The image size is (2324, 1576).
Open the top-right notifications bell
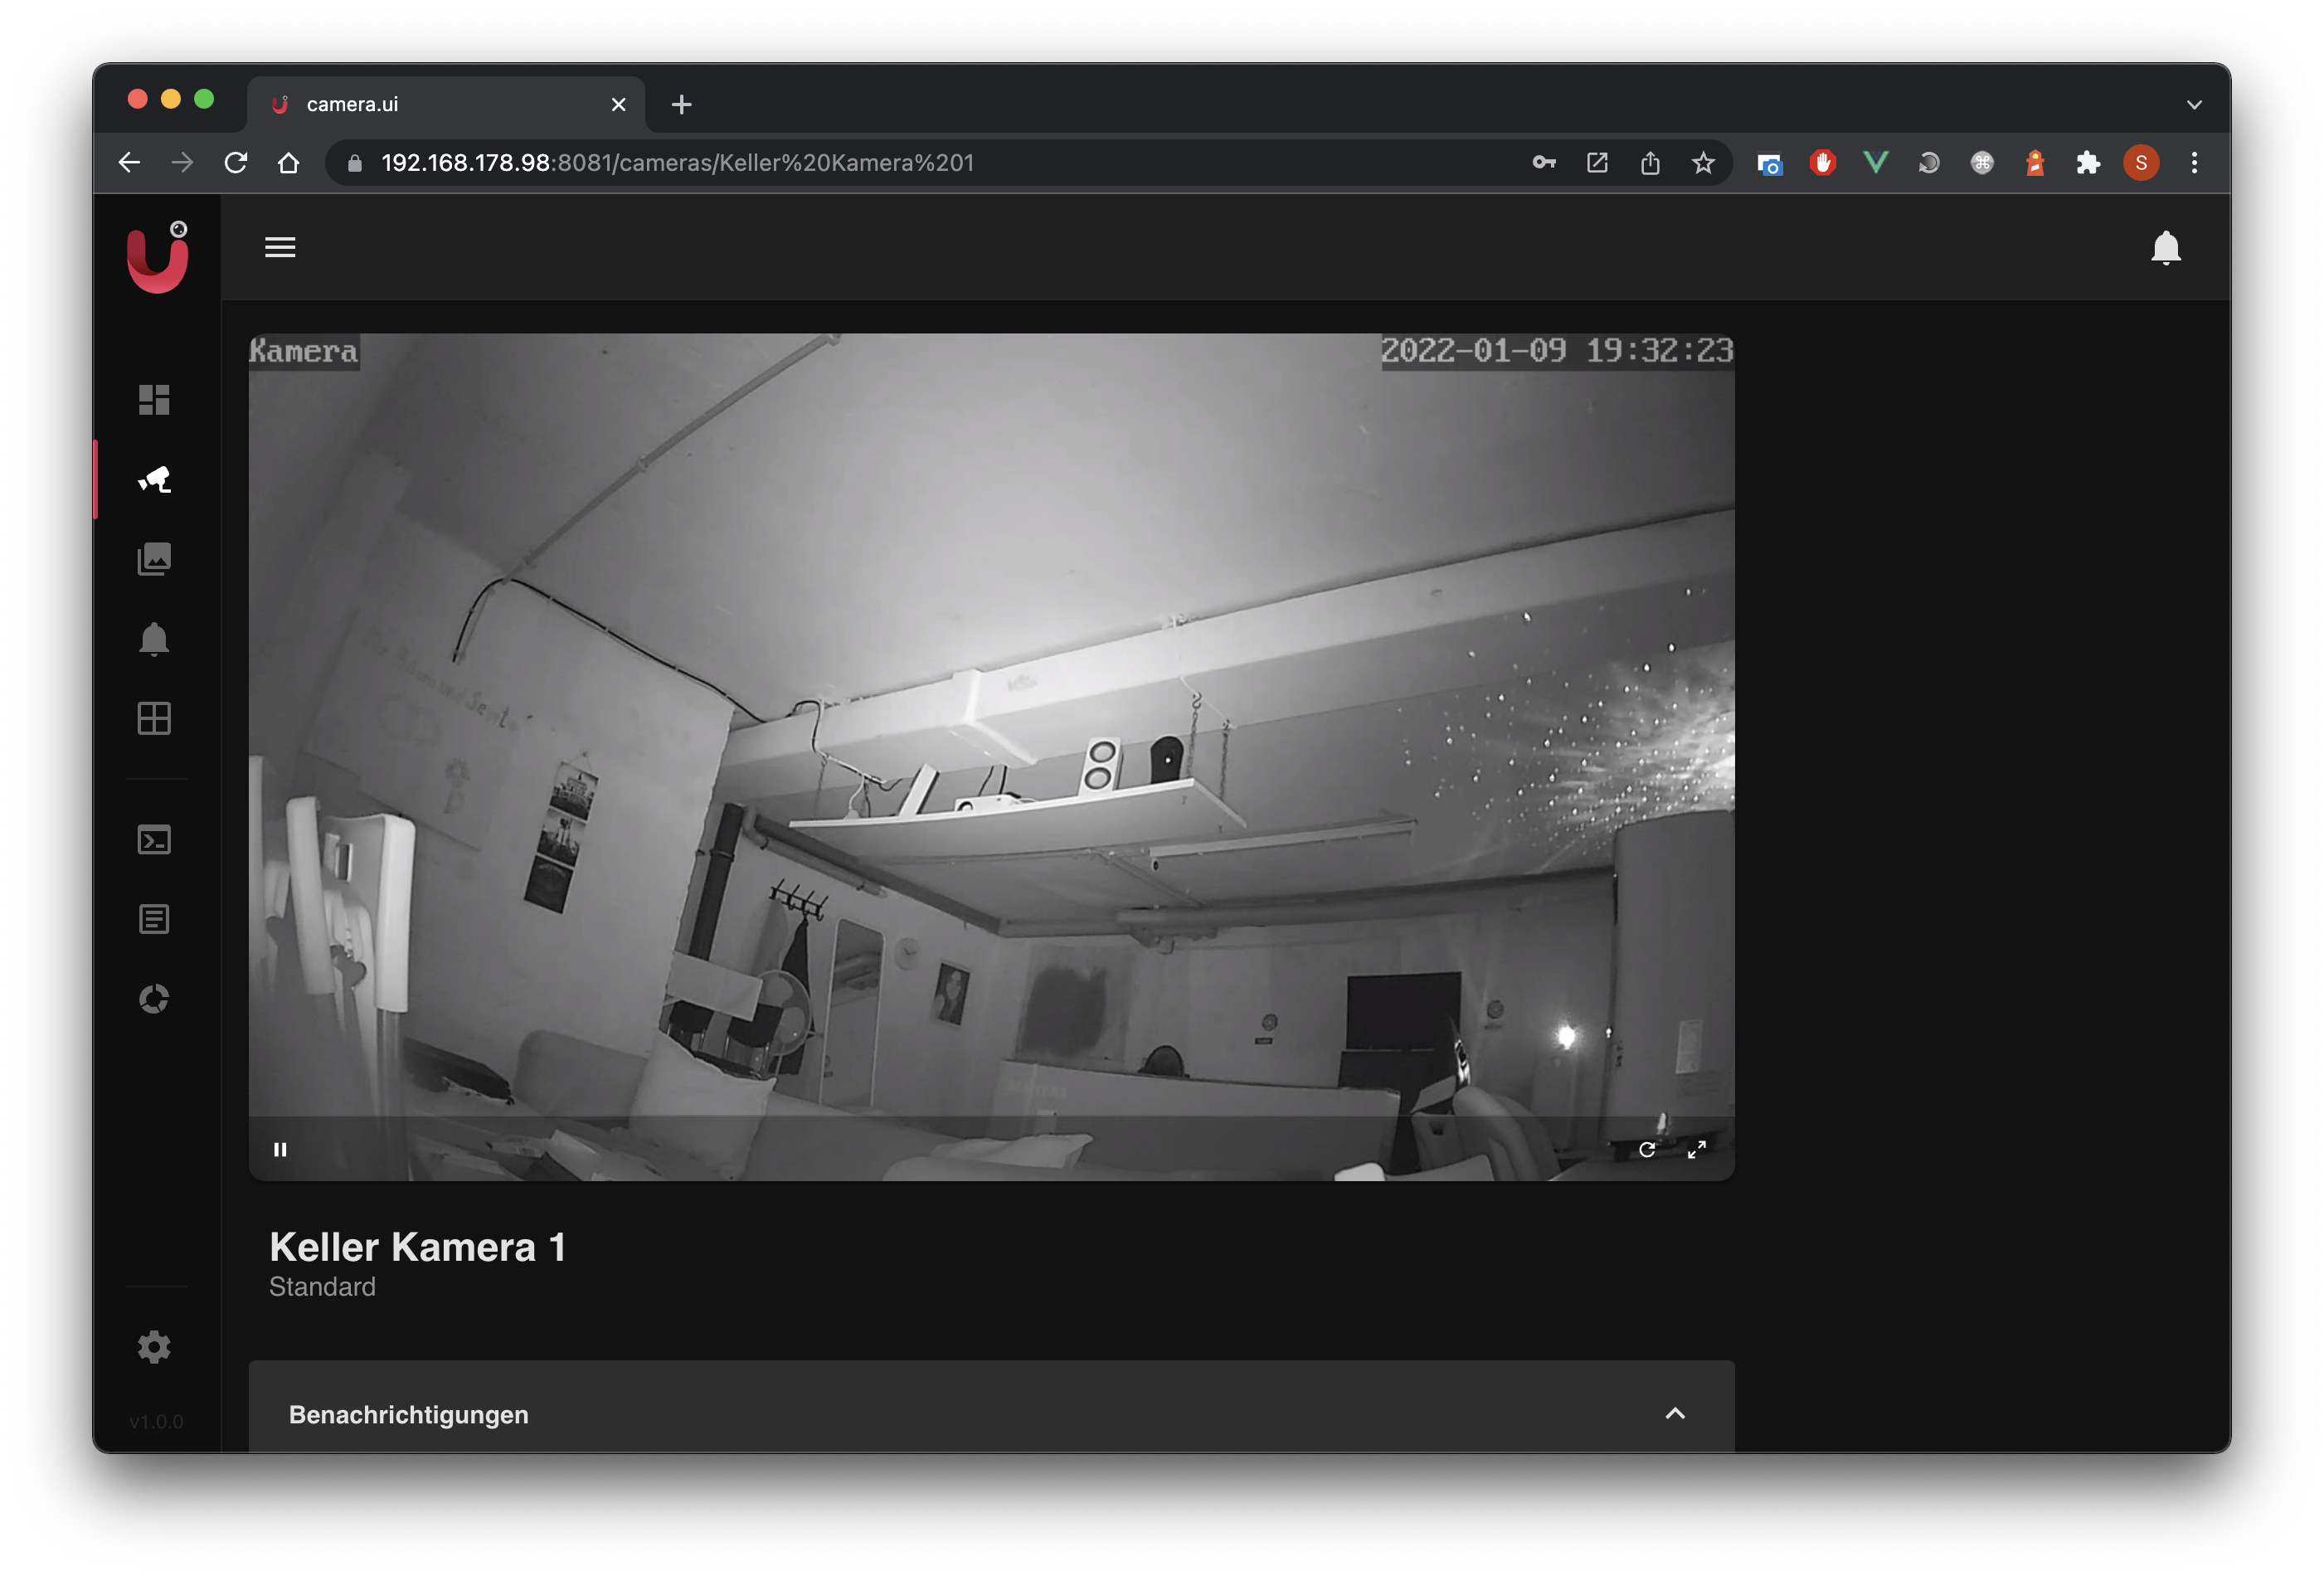[x=2165, y=247]
